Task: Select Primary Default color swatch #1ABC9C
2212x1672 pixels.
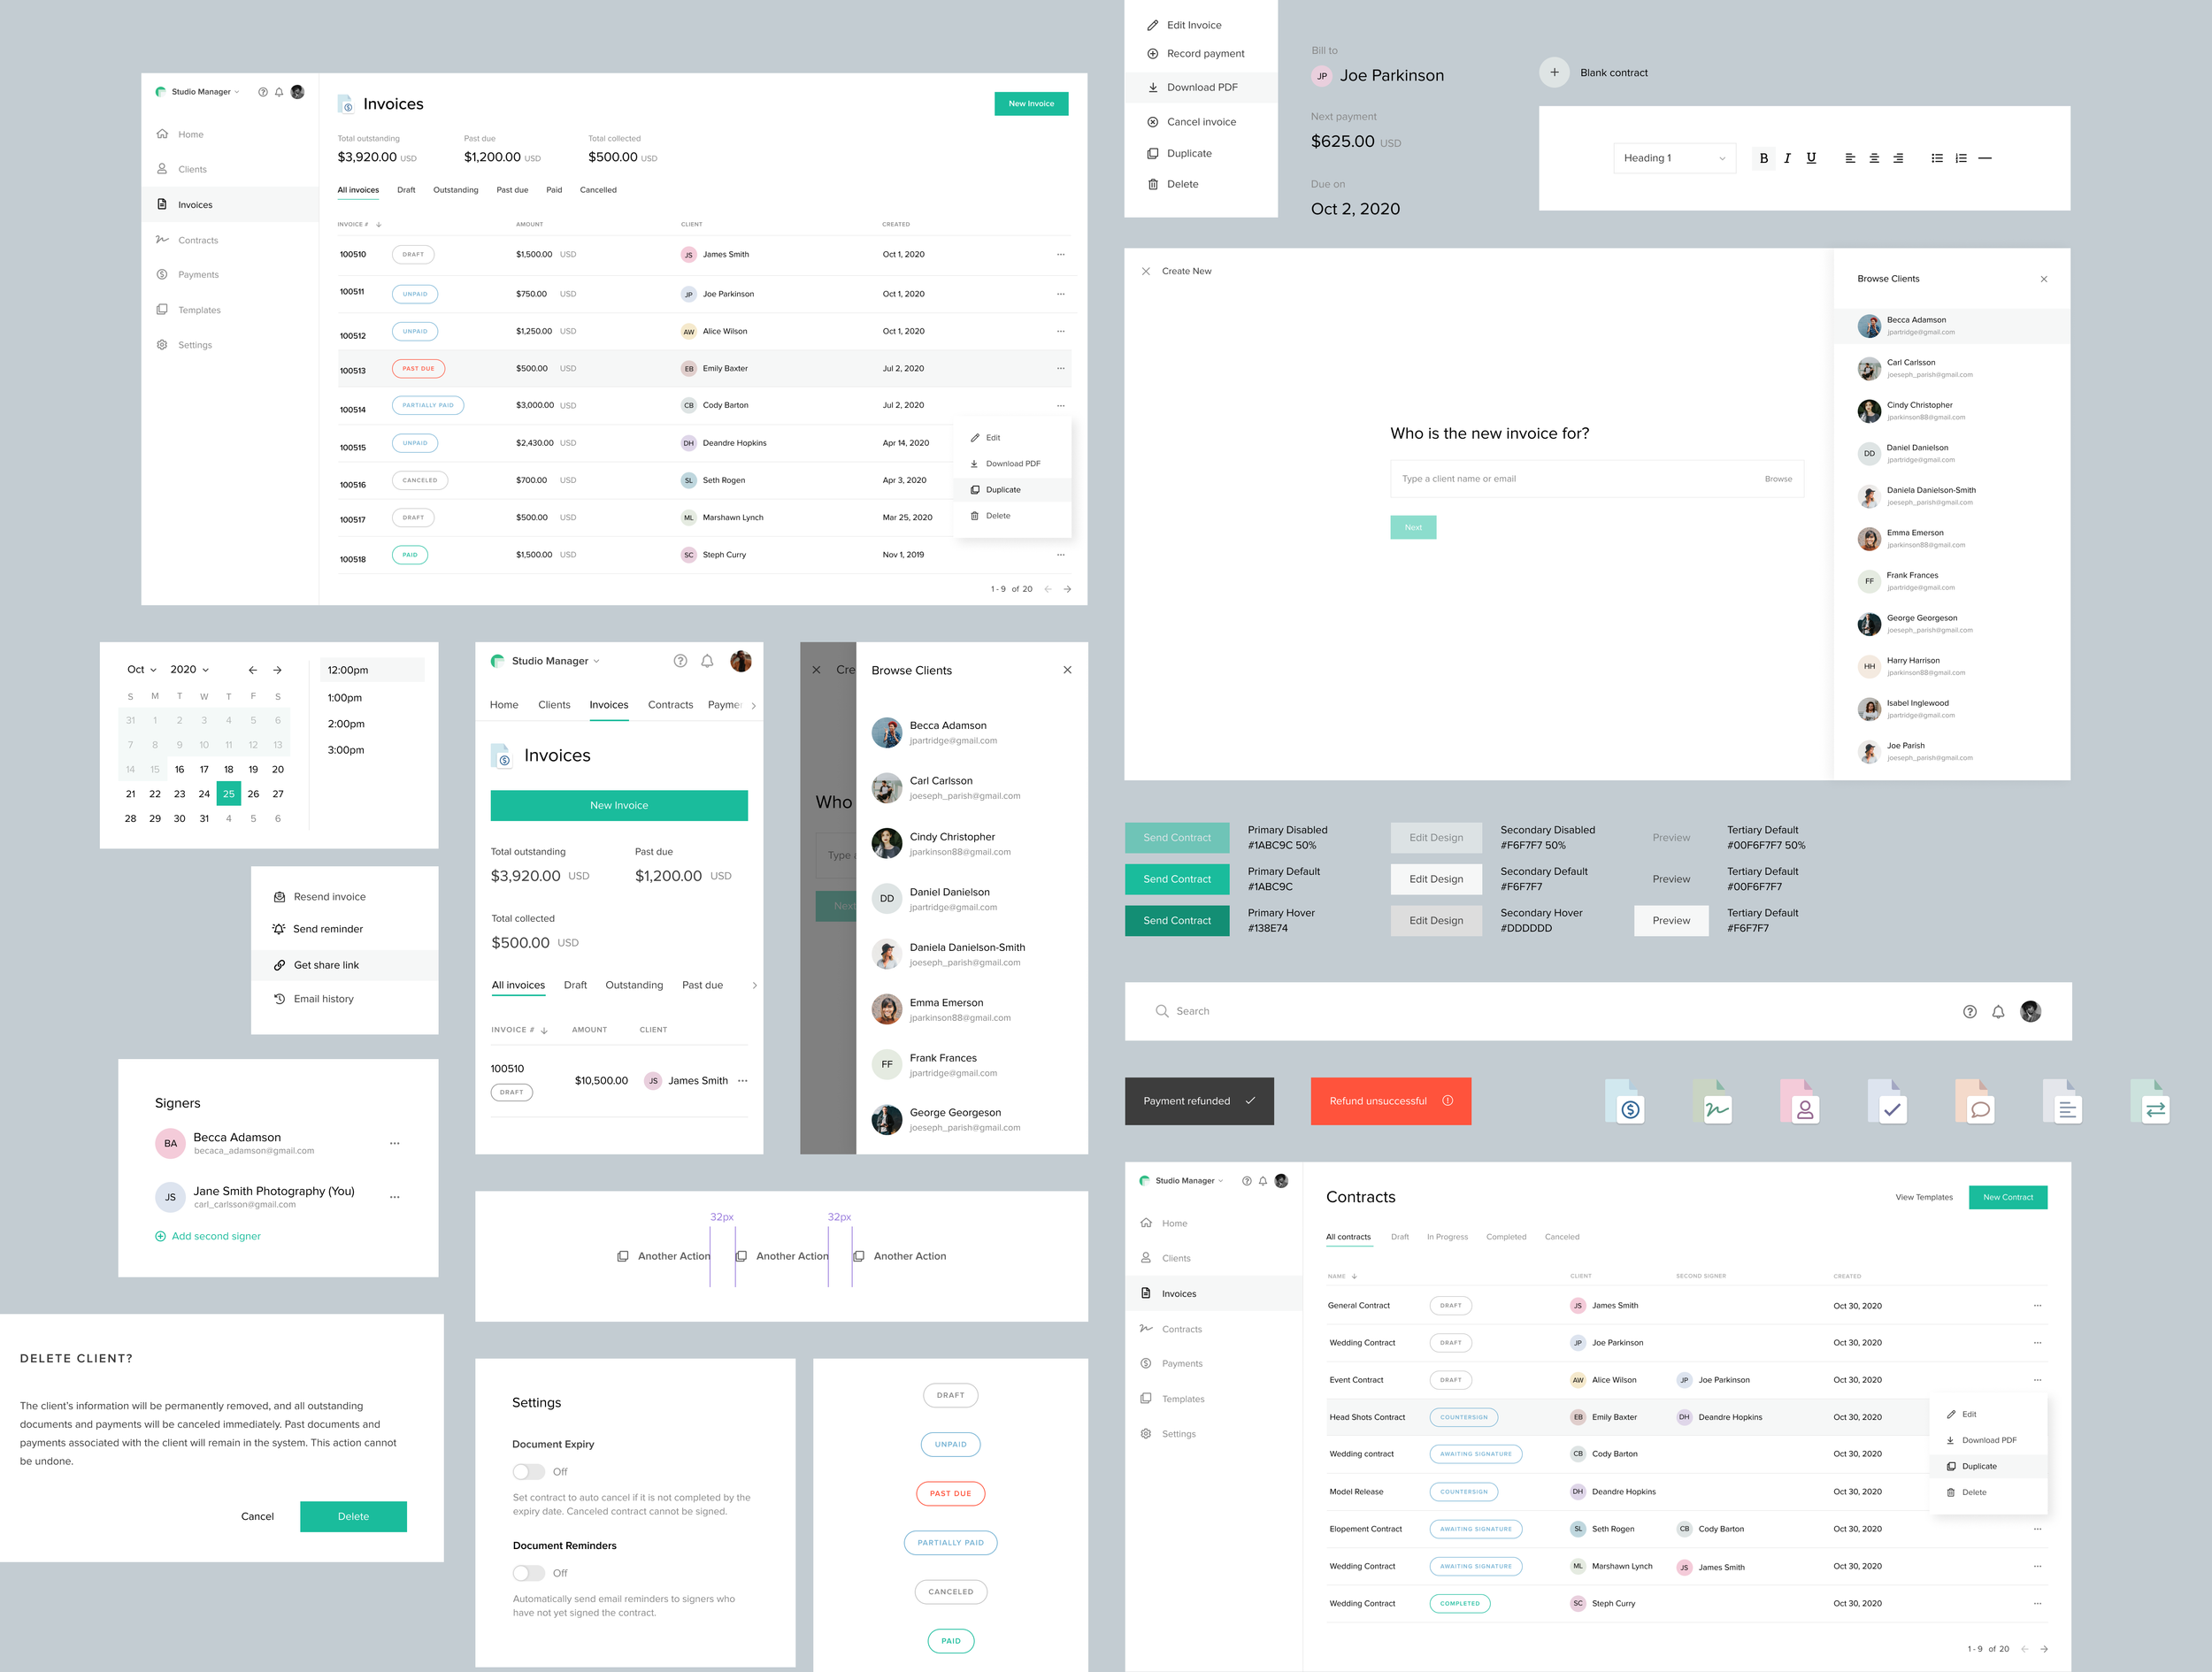Action: click(x=1175, y=878)
